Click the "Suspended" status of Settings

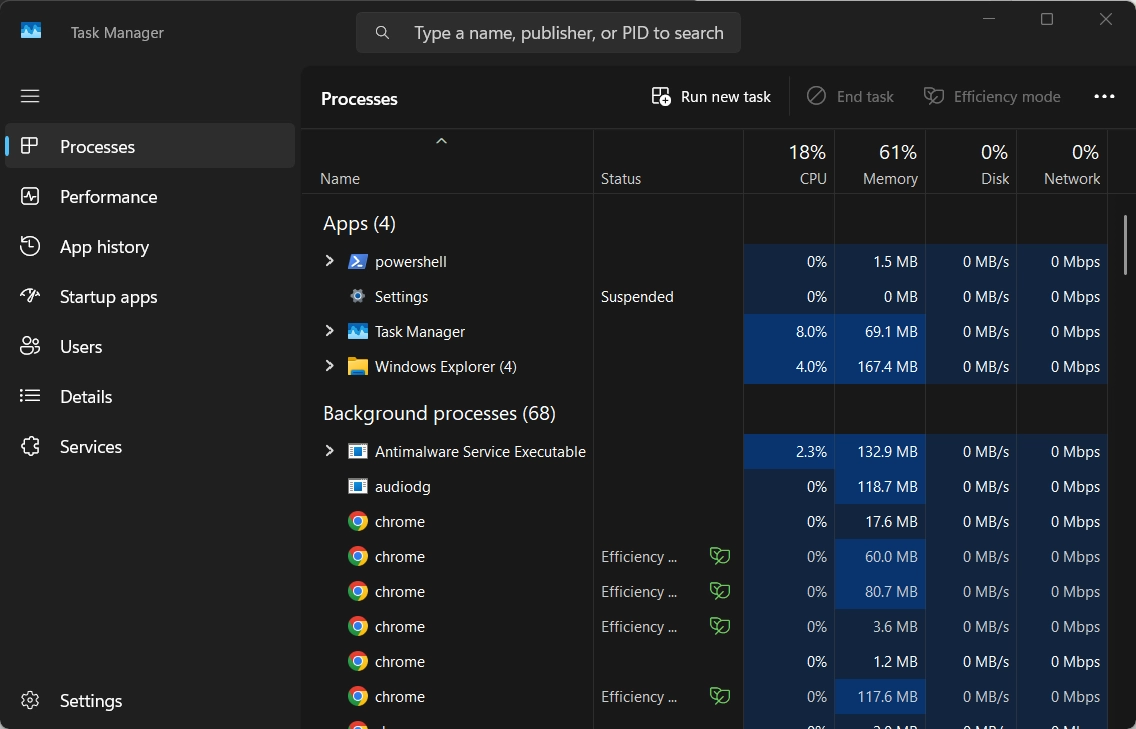click(x=637, y=296)
